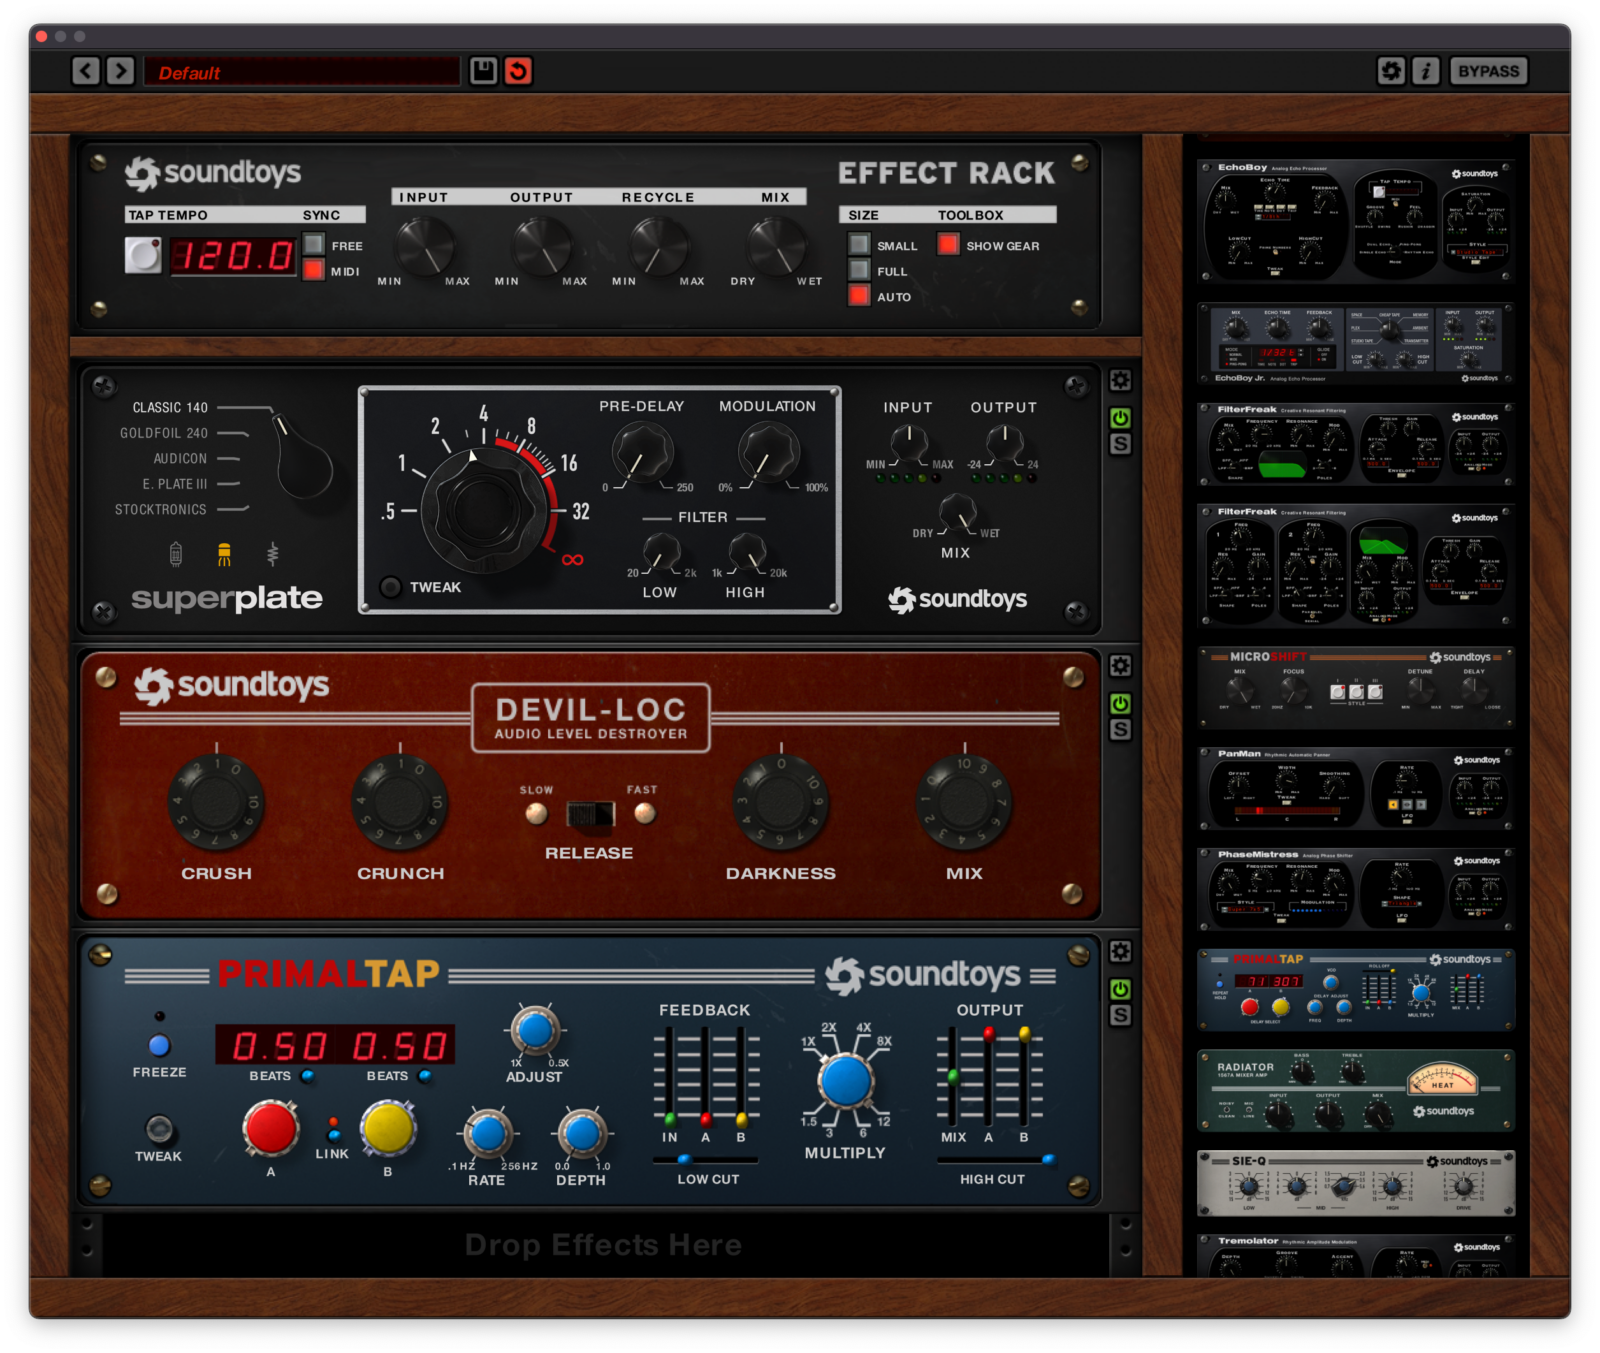Enable FREE sync mode
This screenshot has height=1353, width=1600.
pyautogui.click(x=314, y=244)
